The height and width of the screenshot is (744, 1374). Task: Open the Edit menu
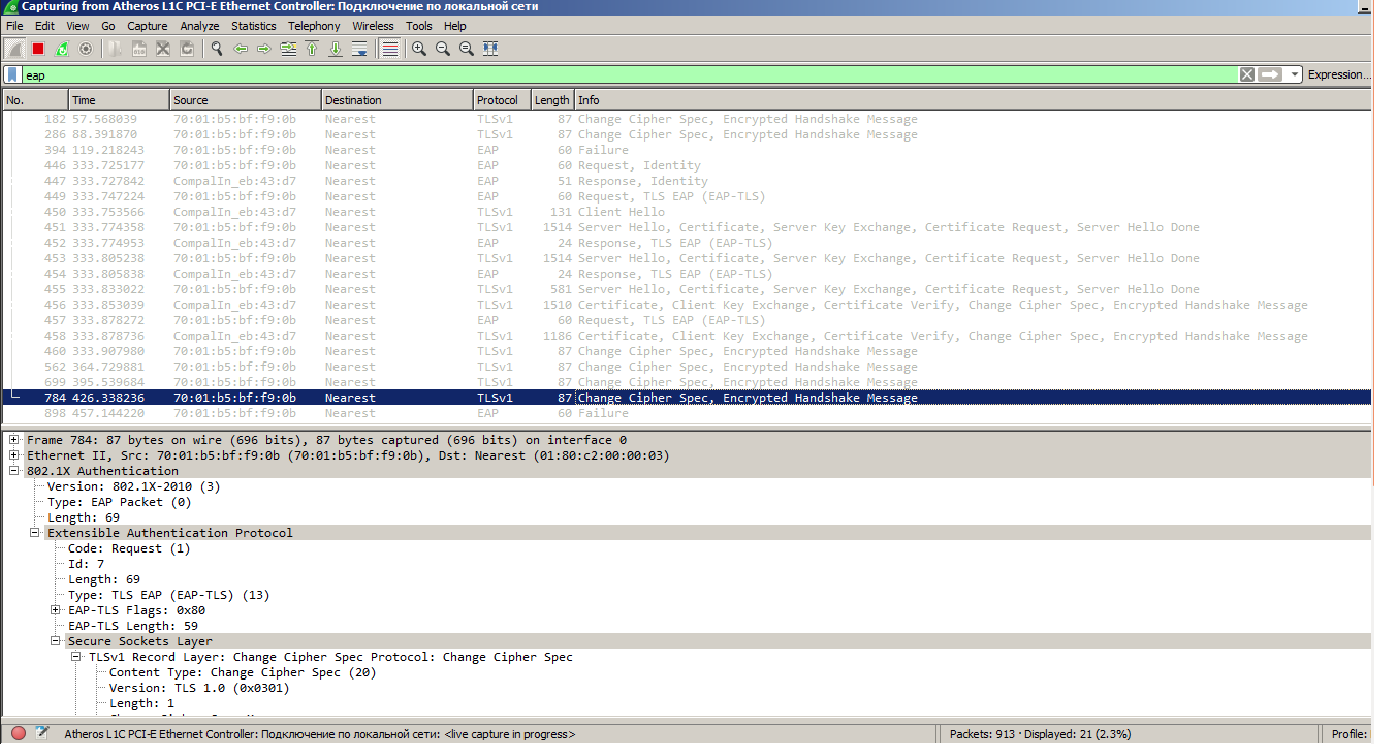[46, 26]
